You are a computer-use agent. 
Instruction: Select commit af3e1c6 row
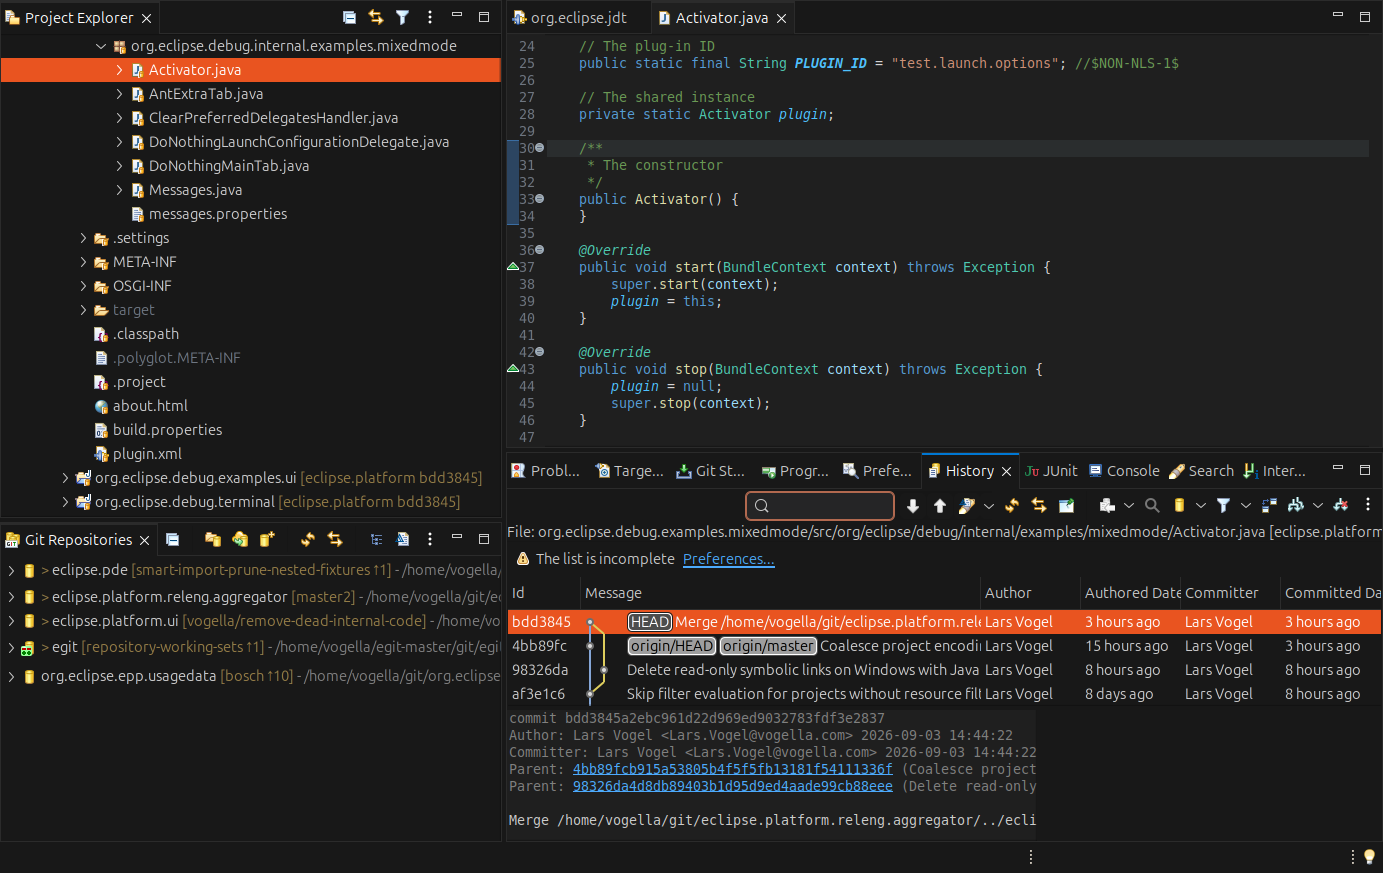pos(944,694)
